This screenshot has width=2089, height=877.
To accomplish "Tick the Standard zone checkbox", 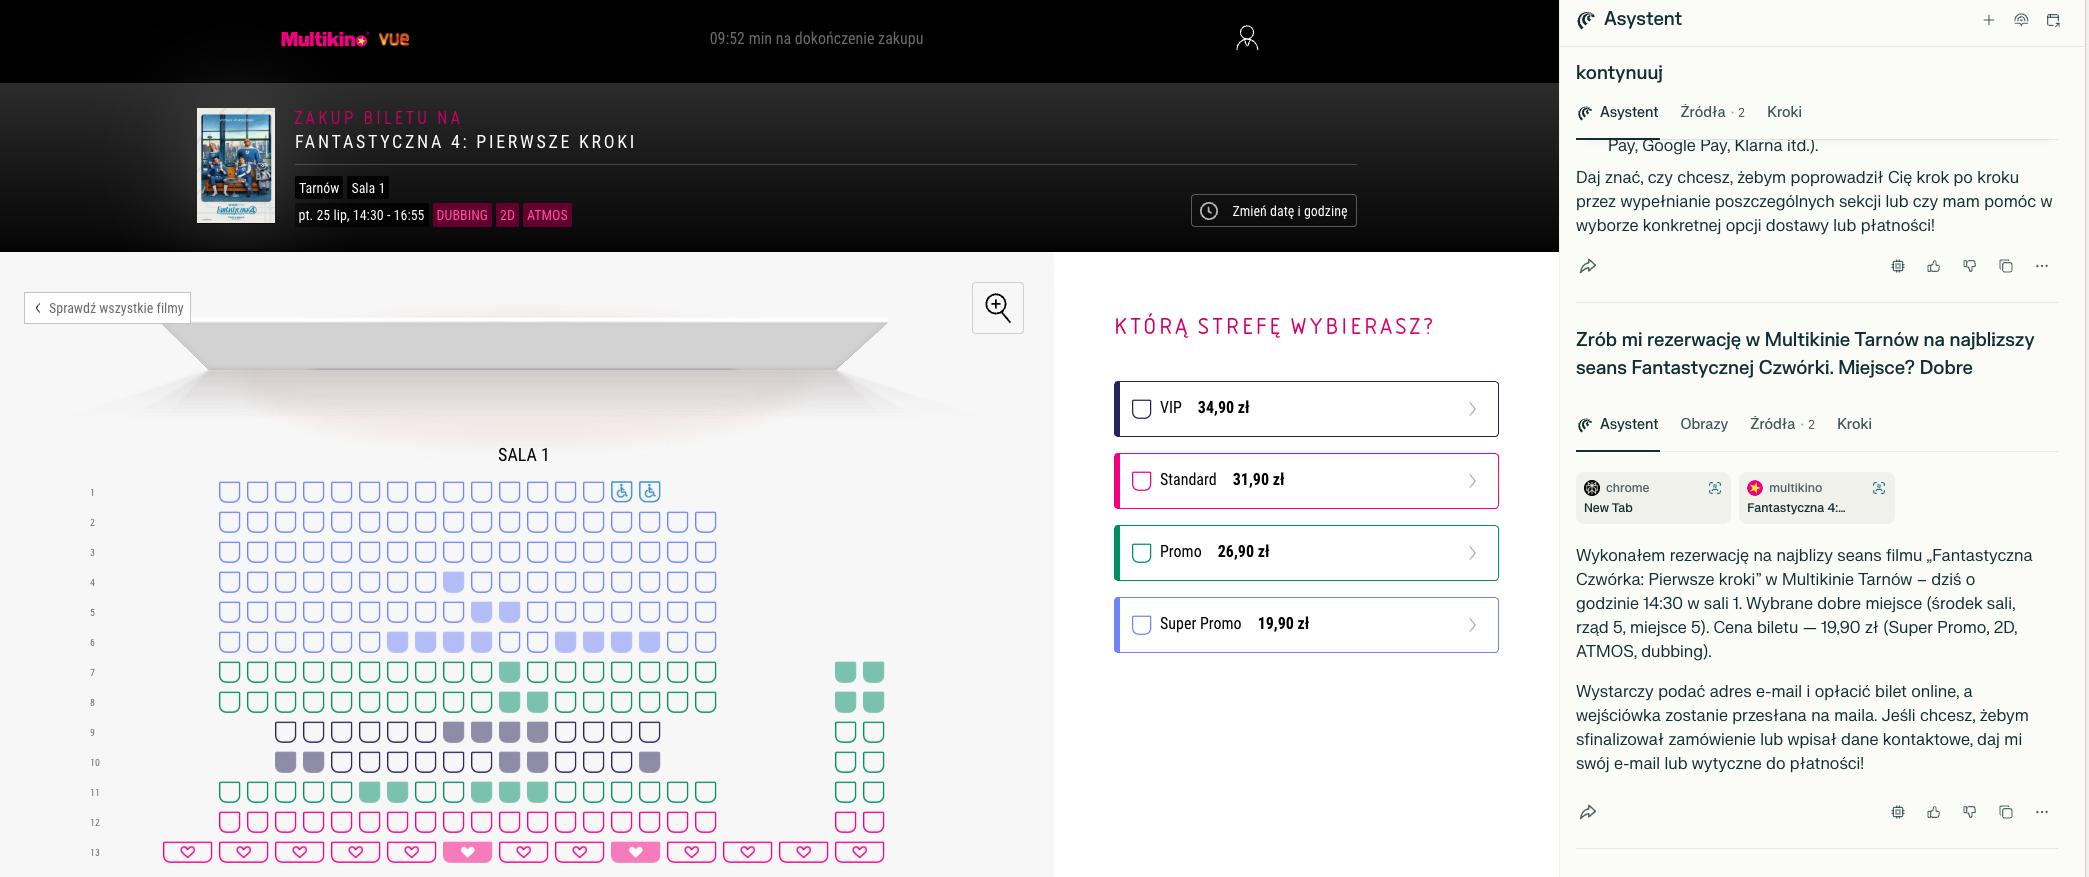I will (x=1142, y=480).
